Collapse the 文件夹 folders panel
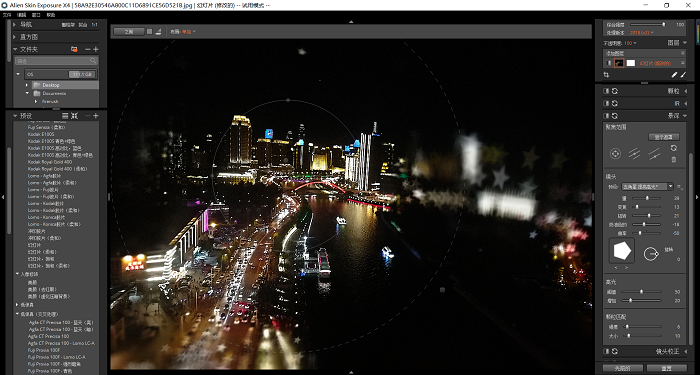 point(15,49)
